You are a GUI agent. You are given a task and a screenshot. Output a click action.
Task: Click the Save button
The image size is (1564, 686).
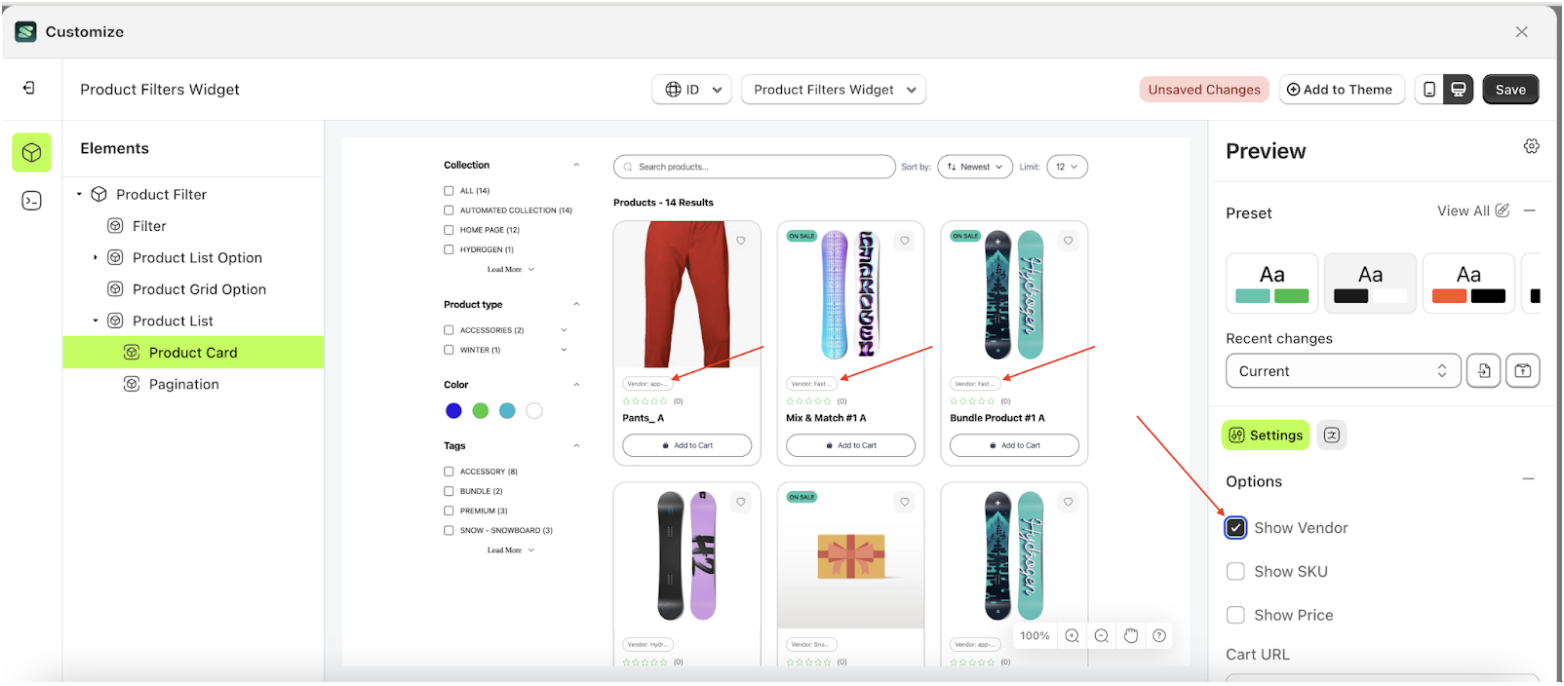[1510, 89]
